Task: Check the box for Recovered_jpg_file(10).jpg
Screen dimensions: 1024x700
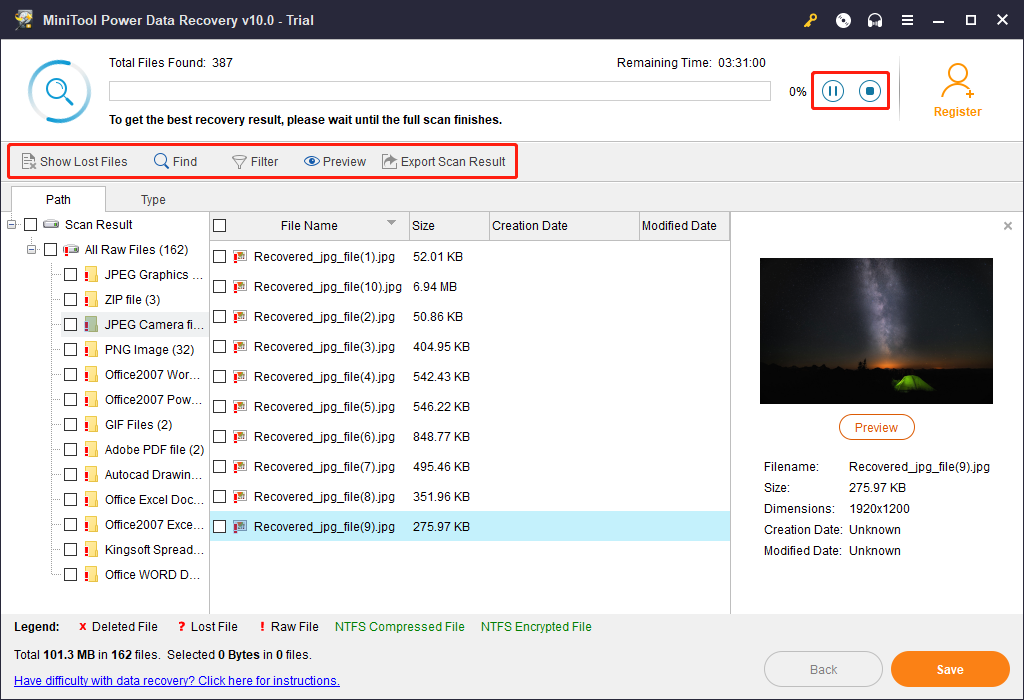Action: click(x=220, y=287)
